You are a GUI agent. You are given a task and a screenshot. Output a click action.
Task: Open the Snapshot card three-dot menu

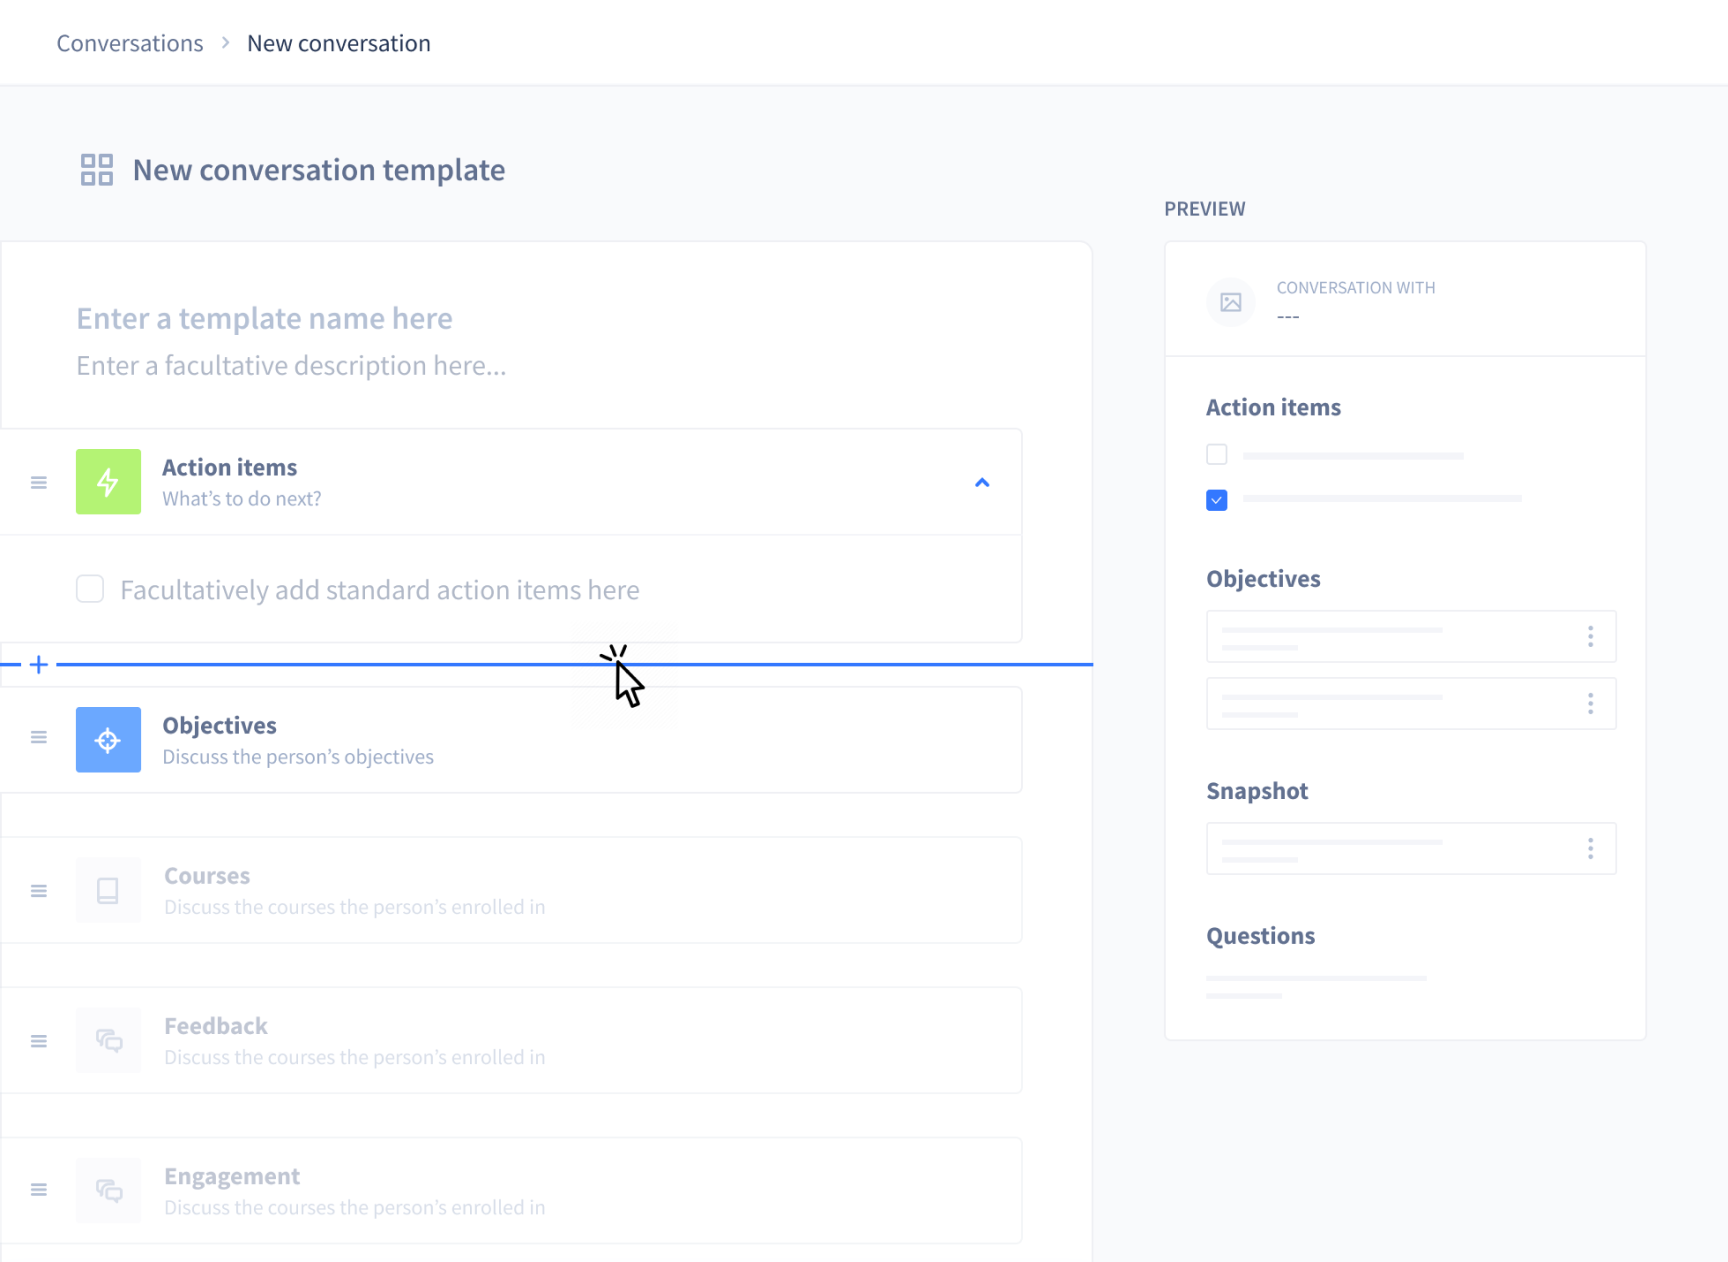point(1590,849)
